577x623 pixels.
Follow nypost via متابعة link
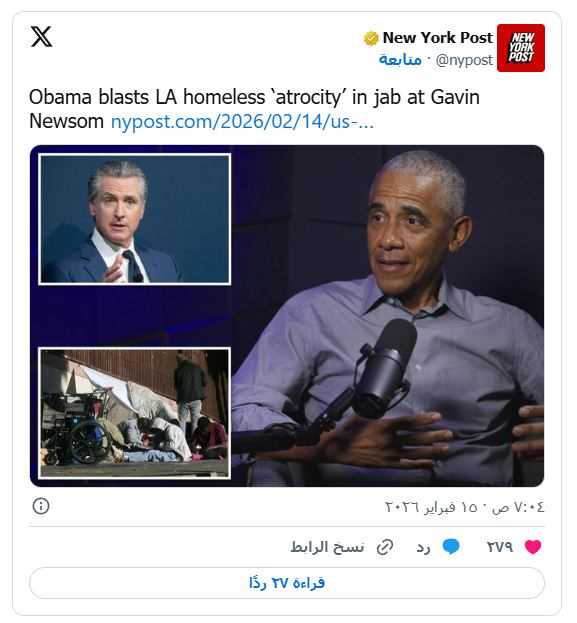pyautogui.click(x=400, y=60)
